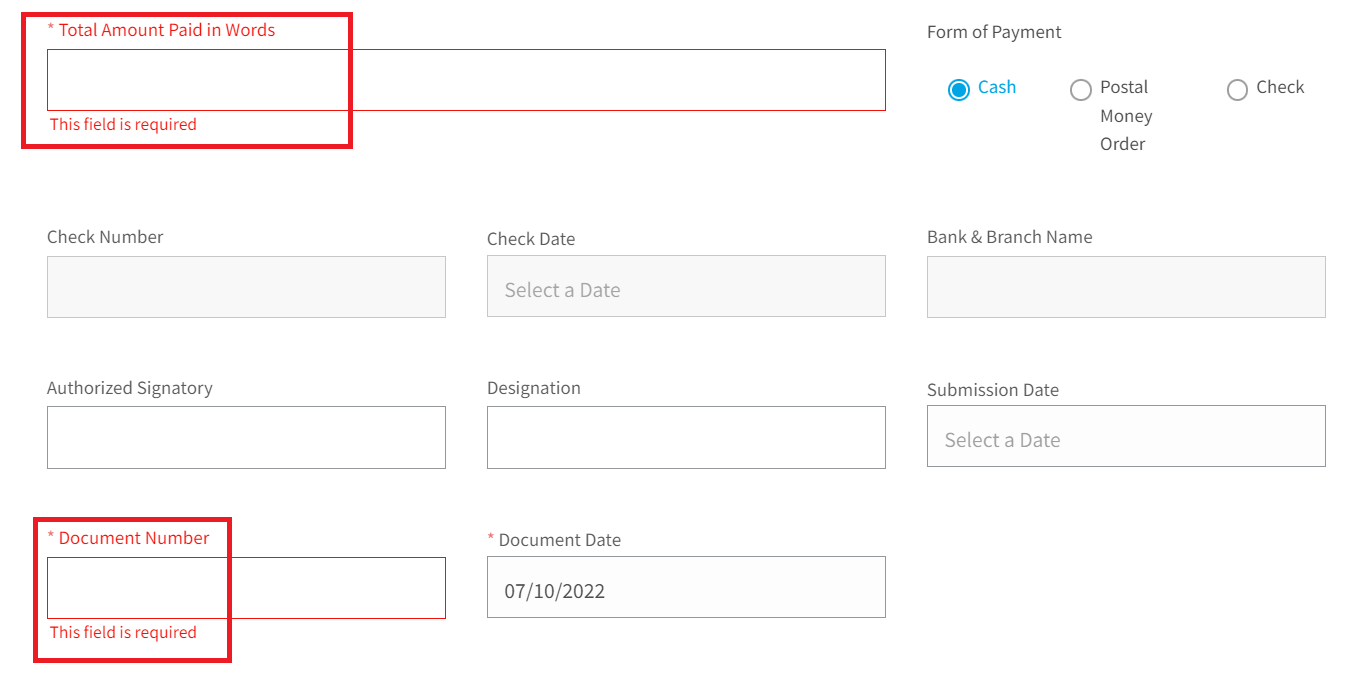Image resolution: width=1353 pixels, height=673 pixels.
Task: Click the Authorized Signatory text field
Action: 246,437
